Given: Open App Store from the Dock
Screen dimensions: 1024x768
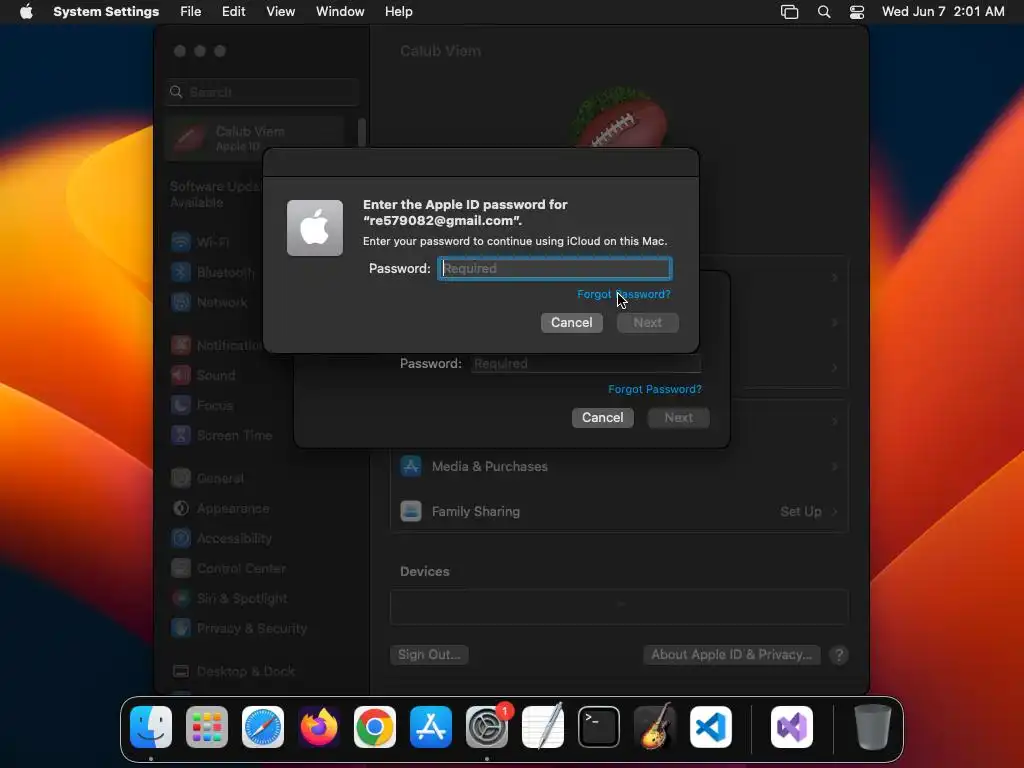Looking at the screenshot, I should click(431, 727).
